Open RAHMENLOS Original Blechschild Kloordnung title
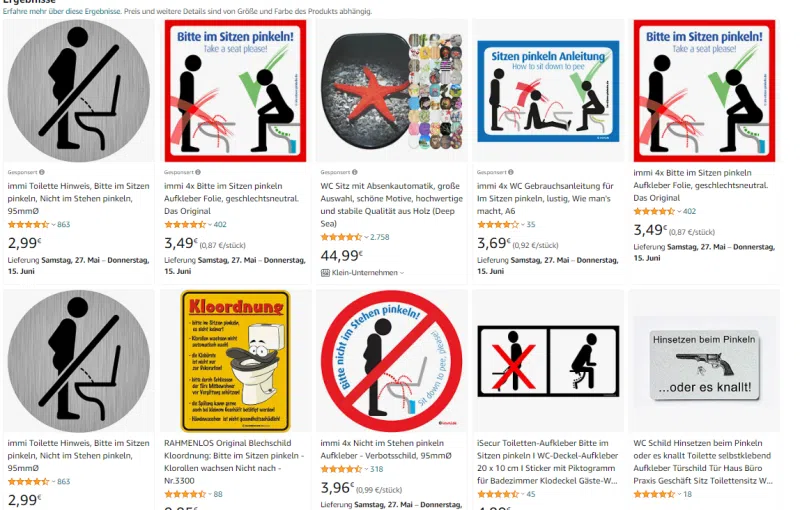 (234, 462)
